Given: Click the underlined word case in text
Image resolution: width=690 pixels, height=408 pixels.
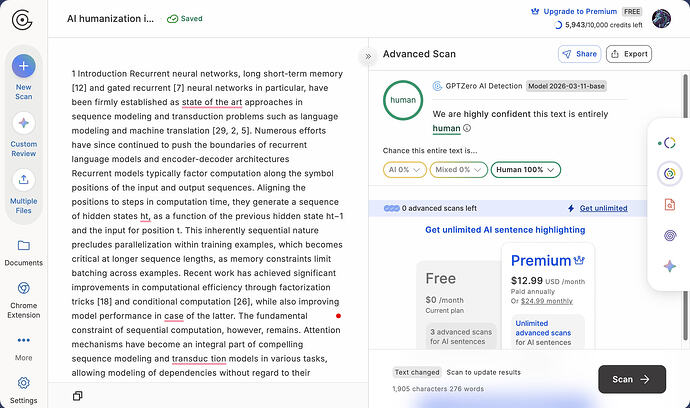Looking at the screenshot, I should [174, 316].
